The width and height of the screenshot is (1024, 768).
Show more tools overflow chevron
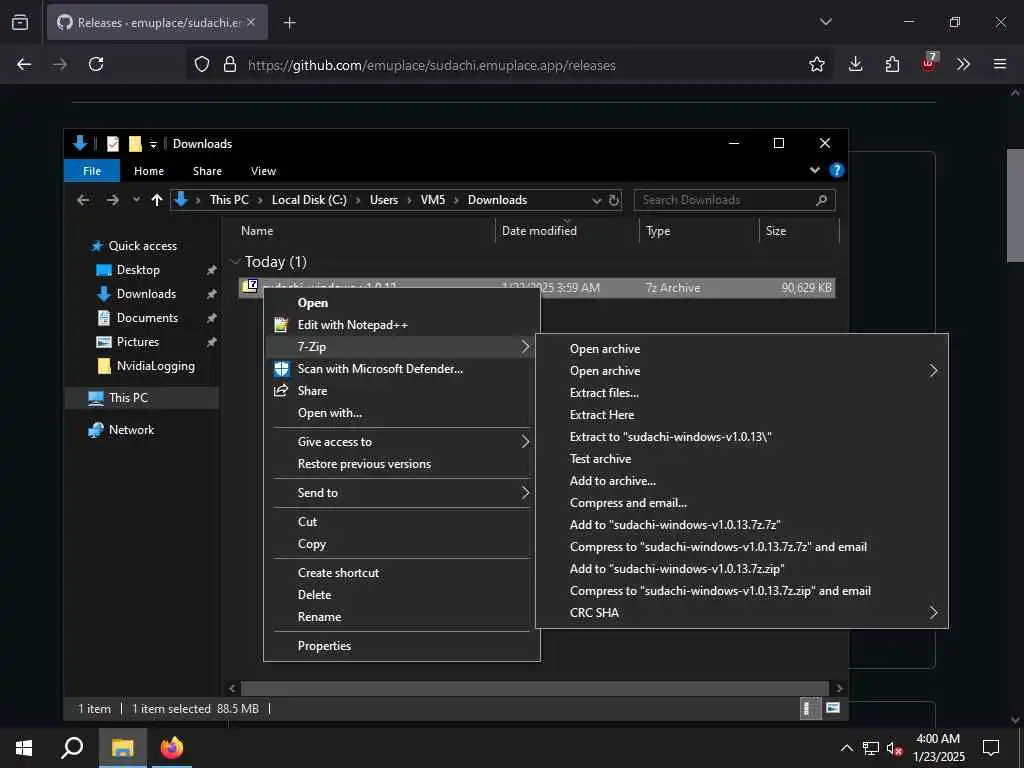pyautogui.click(x=963, y=65)
